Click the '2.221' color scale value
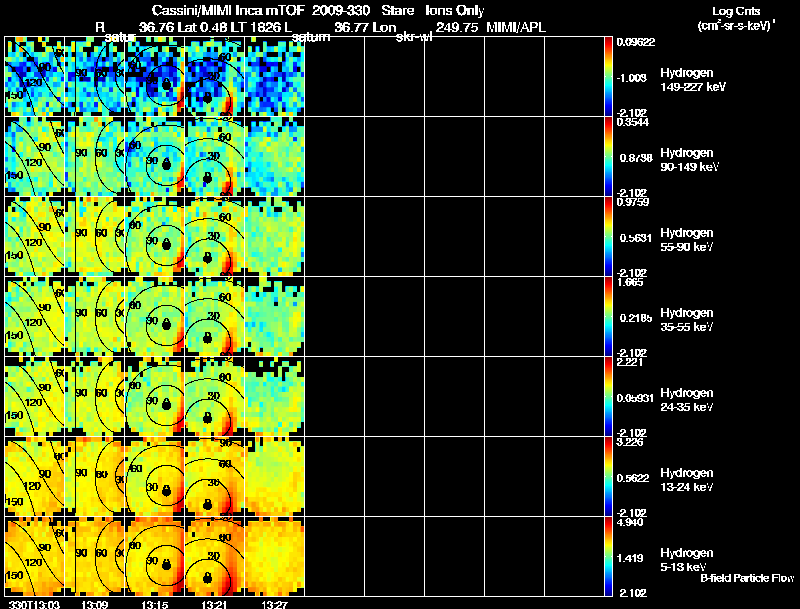 pyautogui.click(x=630, y=362)
